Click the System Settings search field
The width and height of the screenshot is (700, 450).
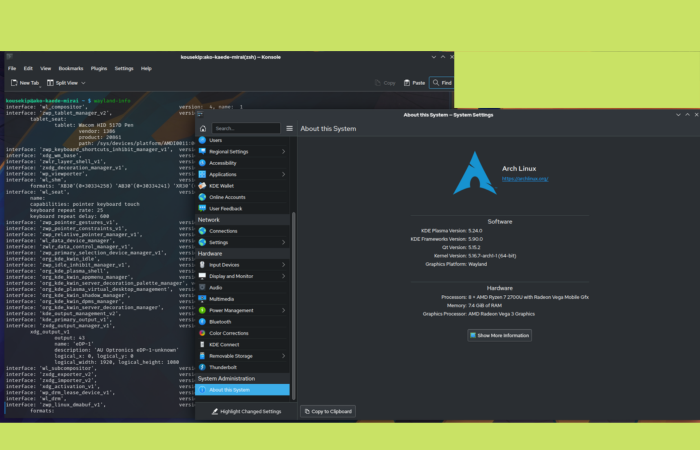tap(246, 129)
